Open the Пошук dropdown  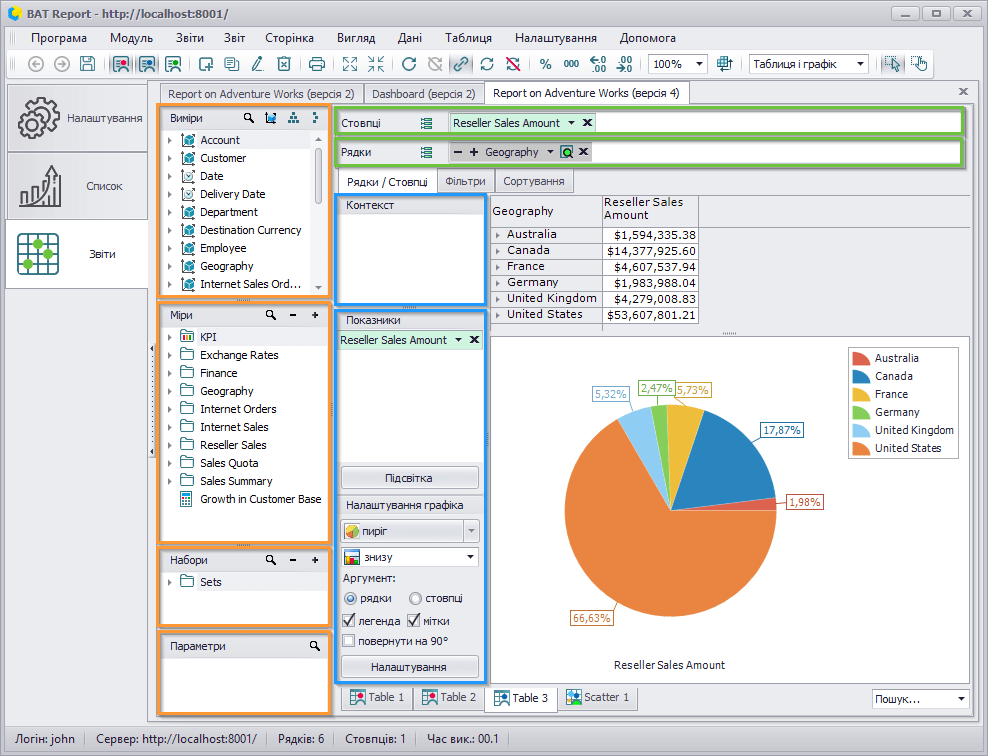[961, 699]
